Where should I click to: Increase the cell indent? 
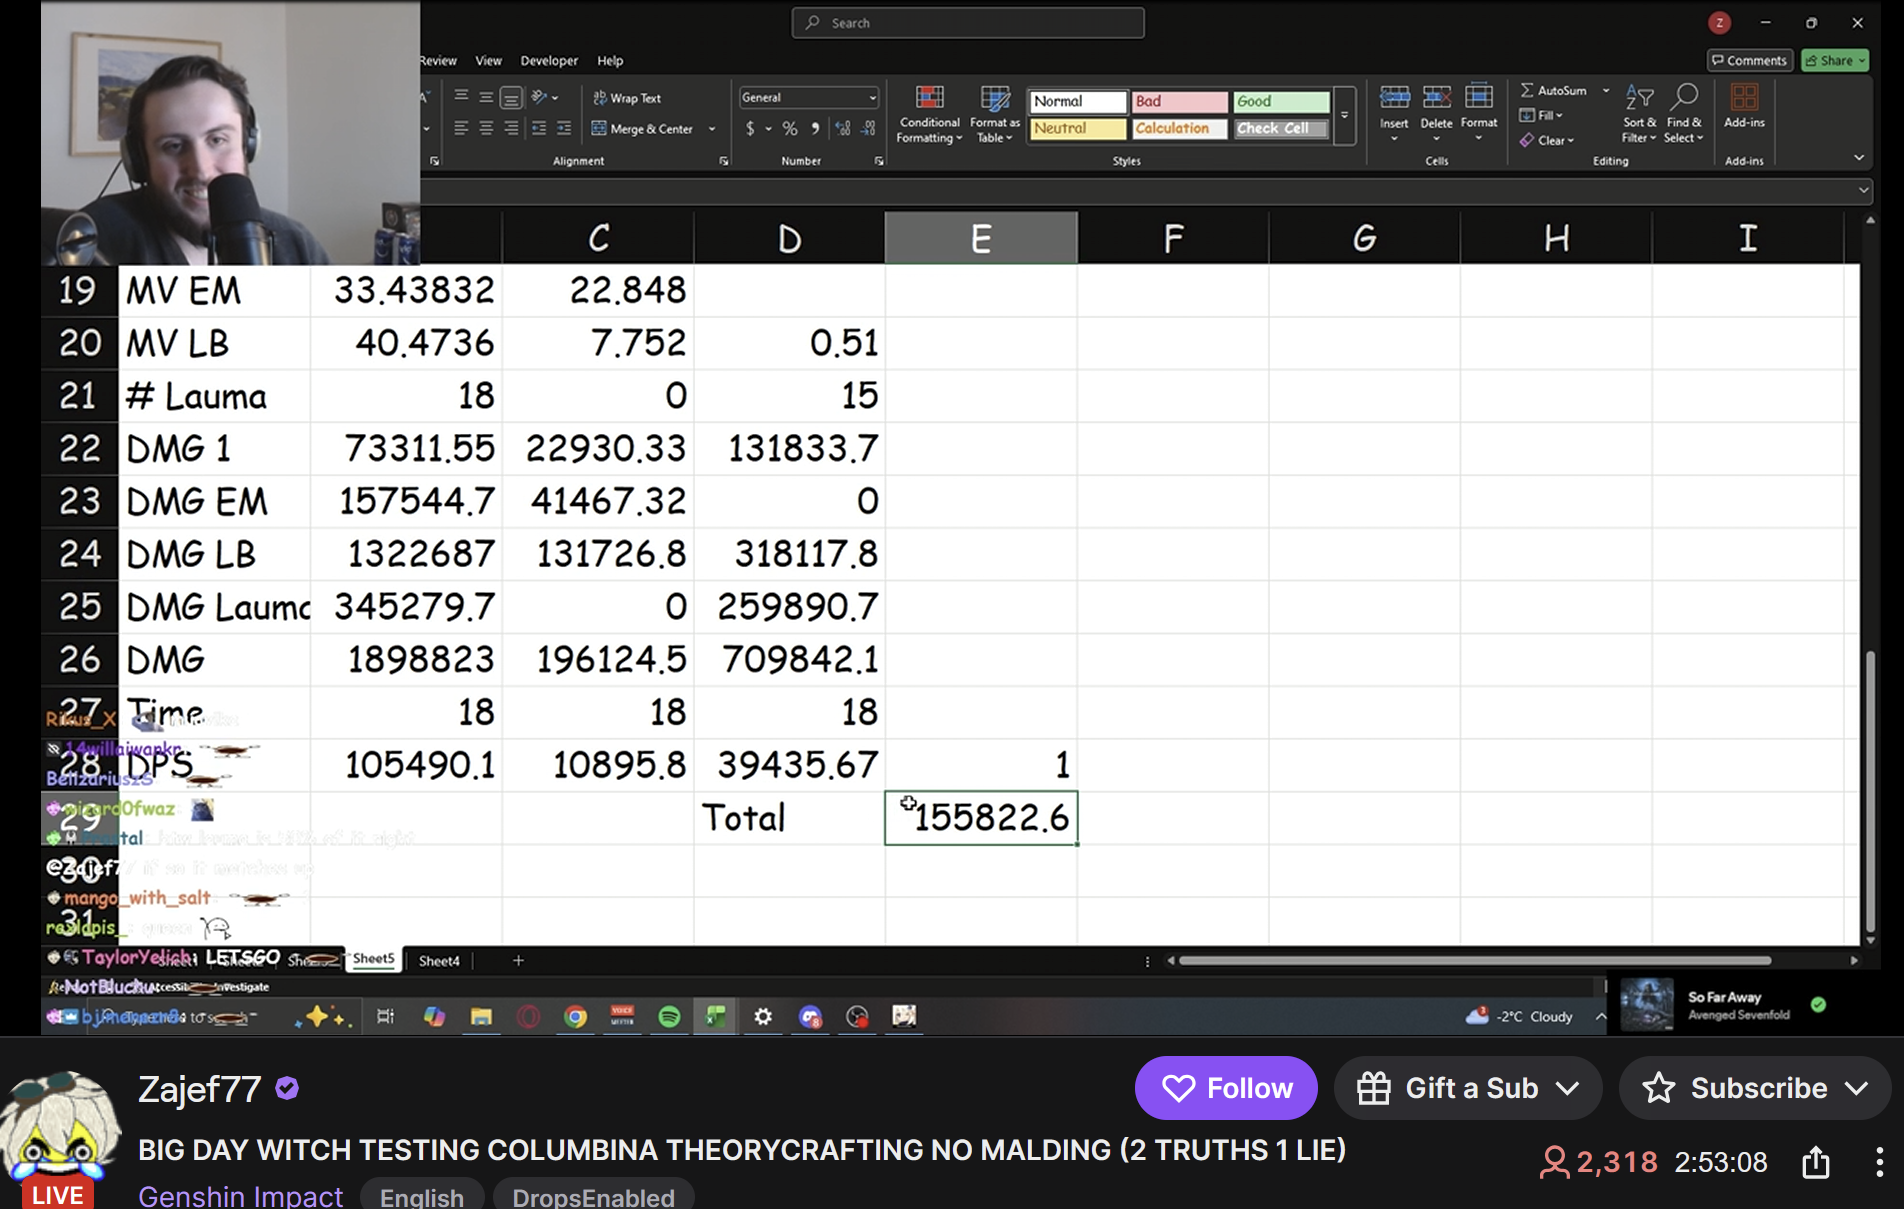[564, 128]
